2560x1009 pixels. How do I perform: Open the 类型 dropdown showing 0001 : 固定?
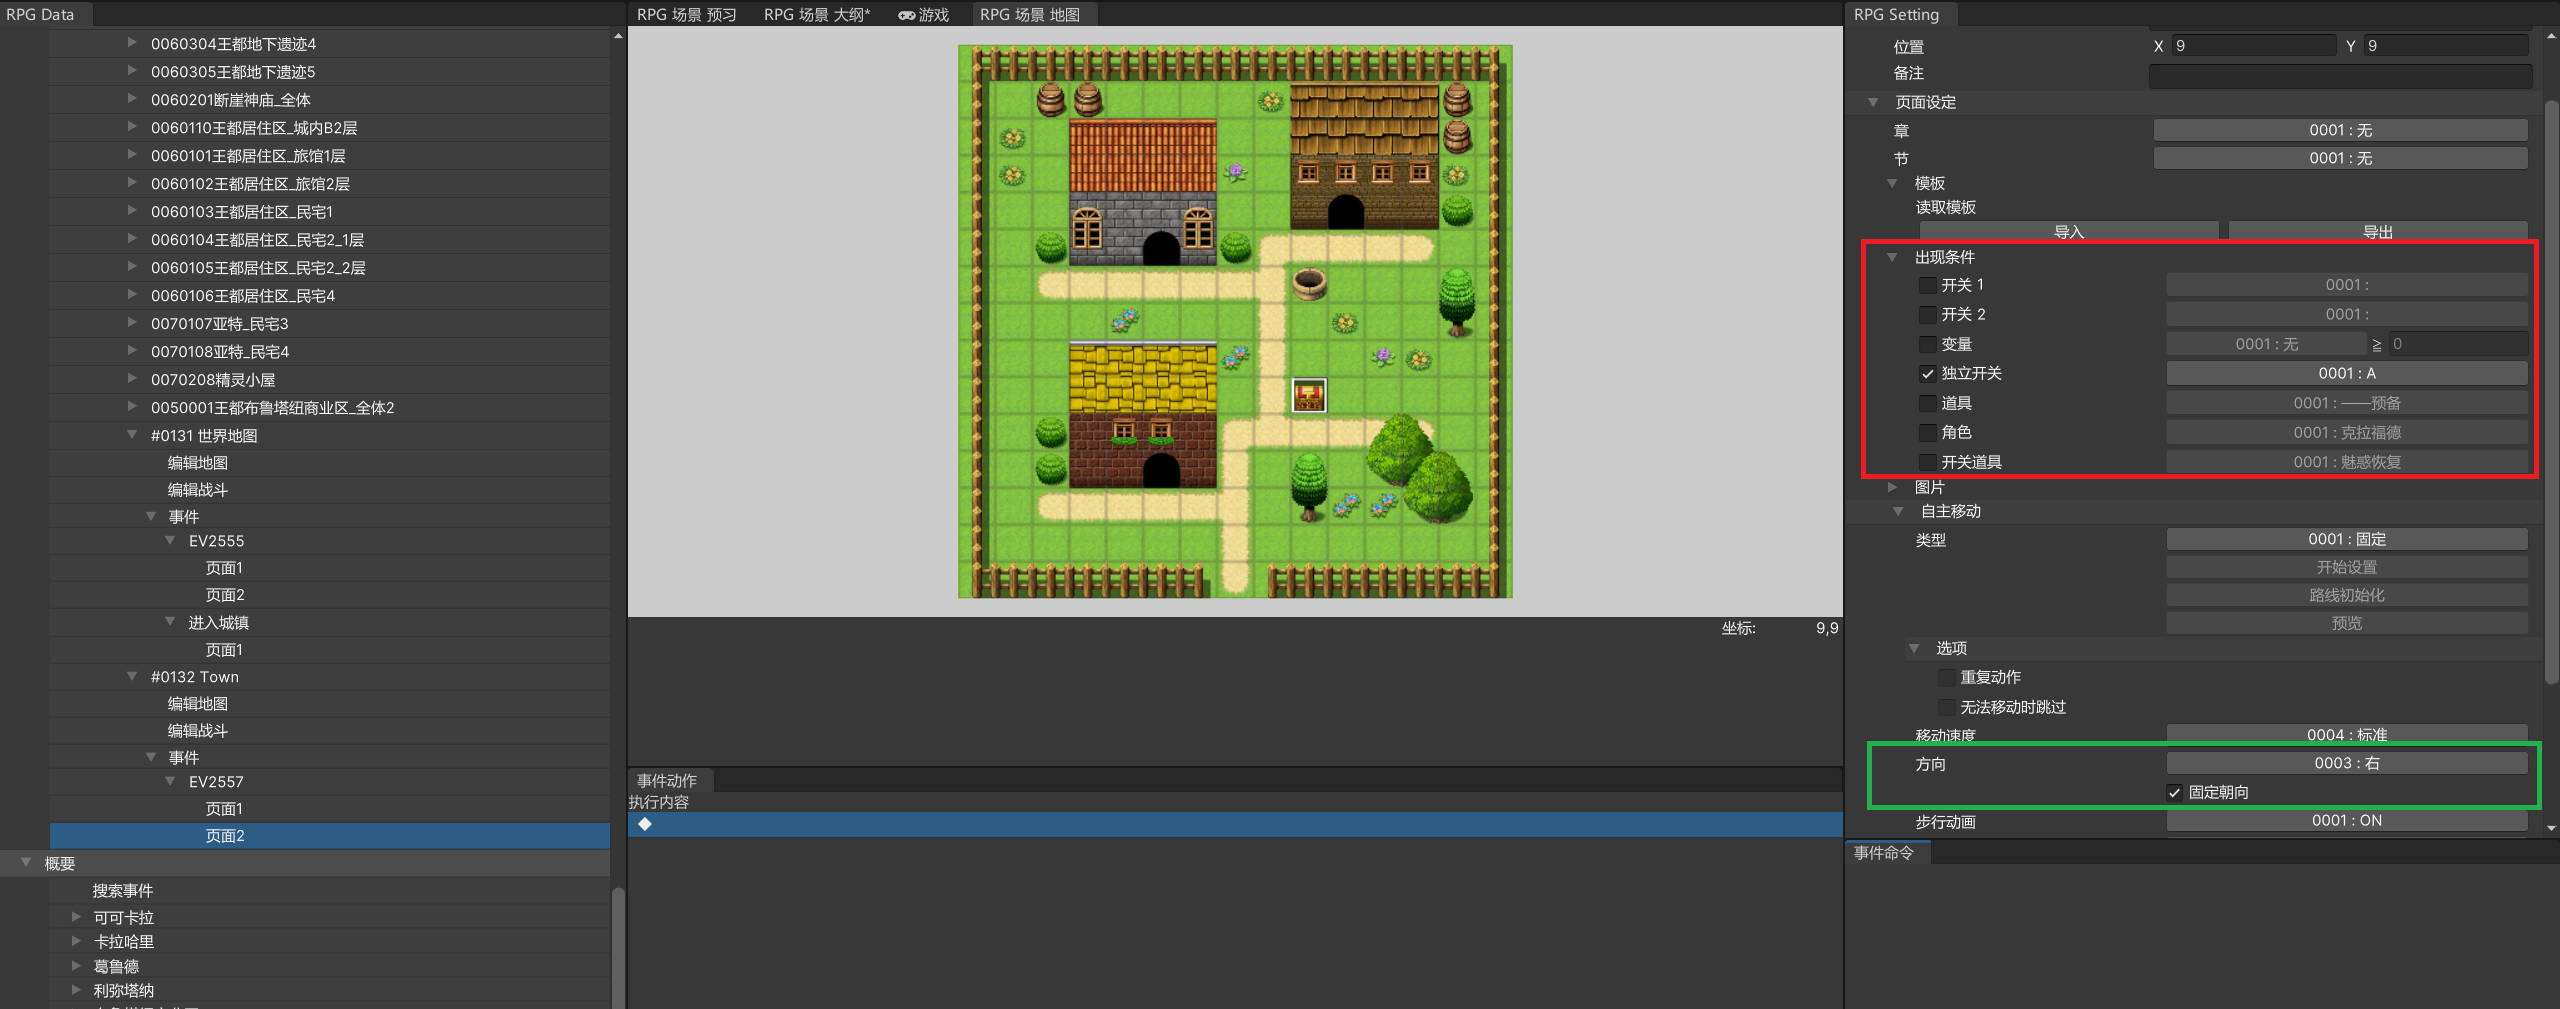(x=2346, y=540)
